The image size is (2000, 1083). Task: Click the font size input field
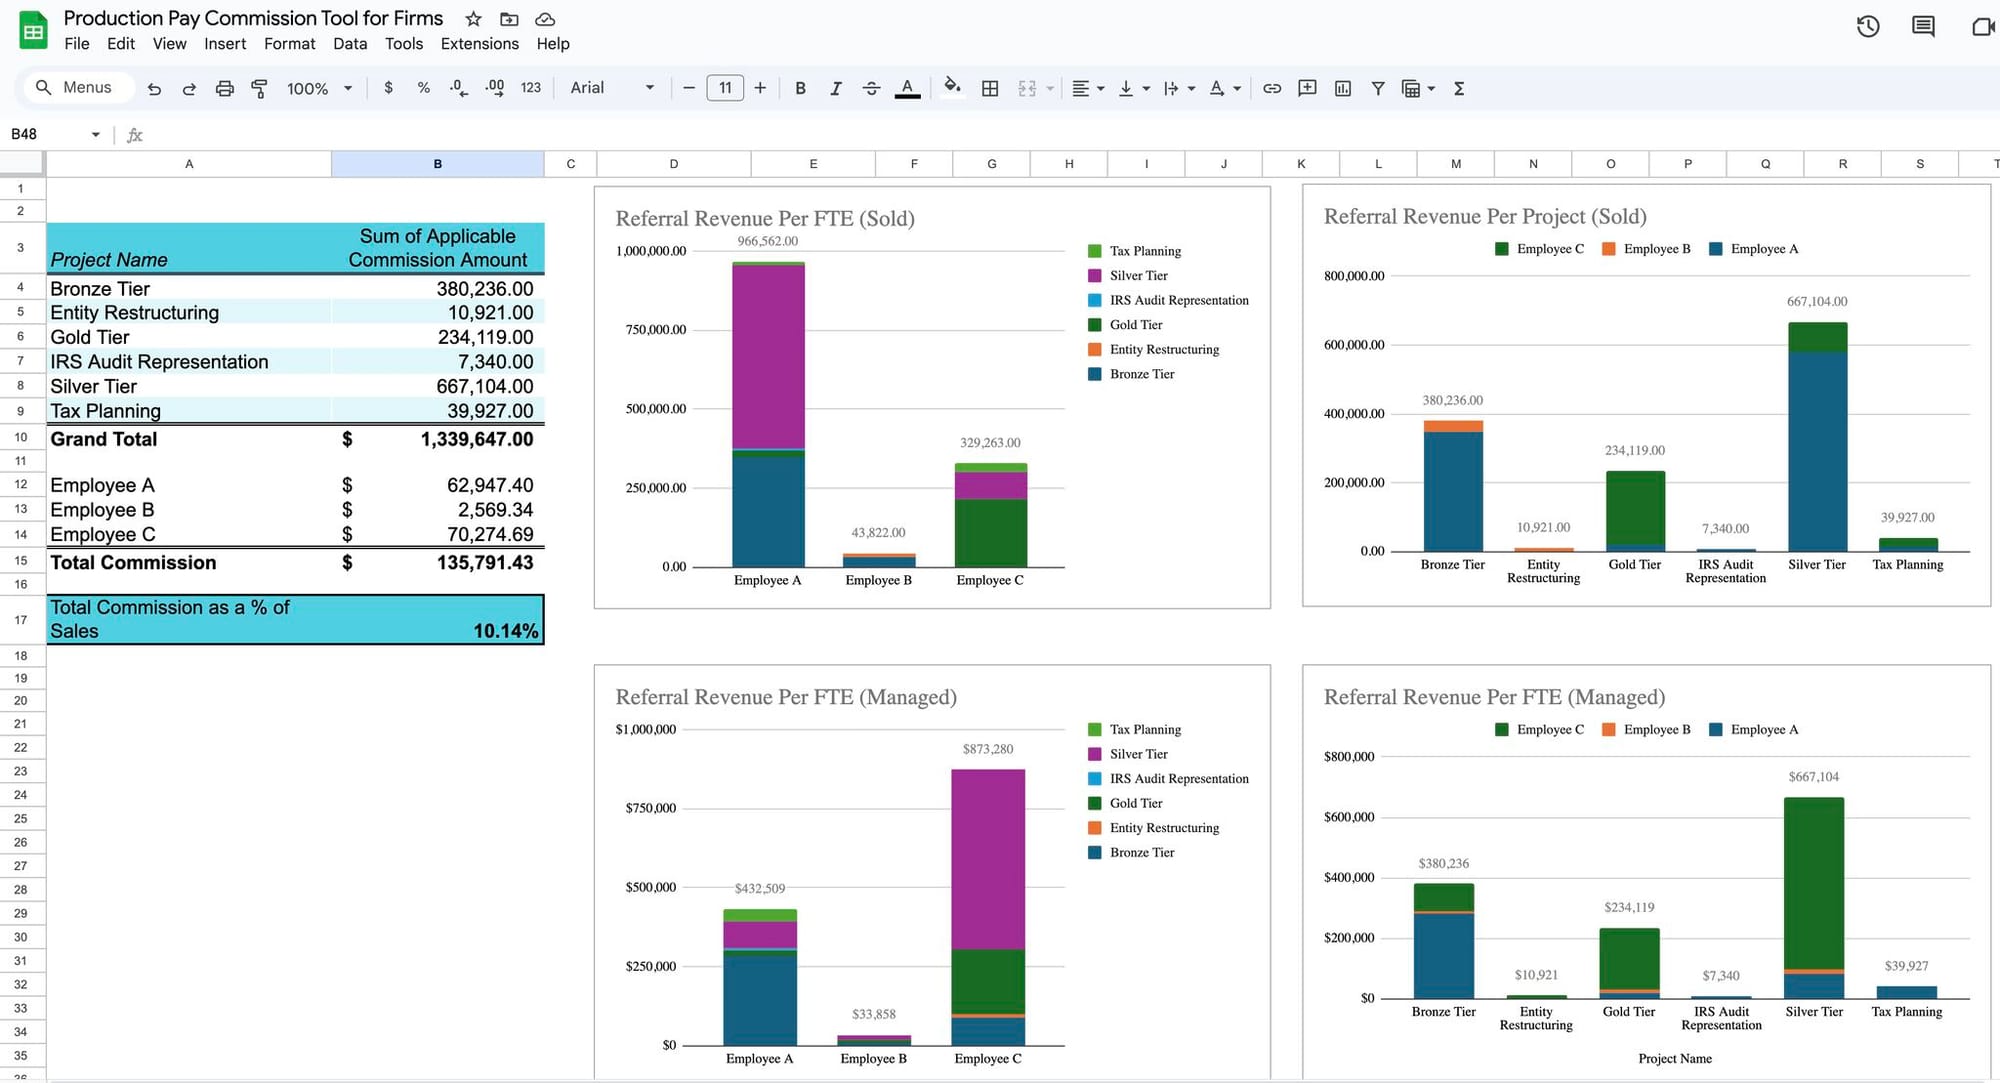tap(724, 88)
